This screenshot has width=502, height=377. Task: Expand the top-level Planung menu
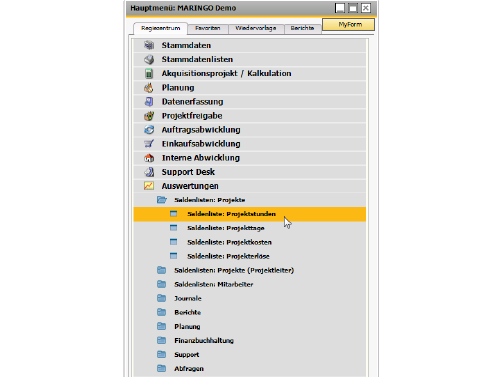250,87
